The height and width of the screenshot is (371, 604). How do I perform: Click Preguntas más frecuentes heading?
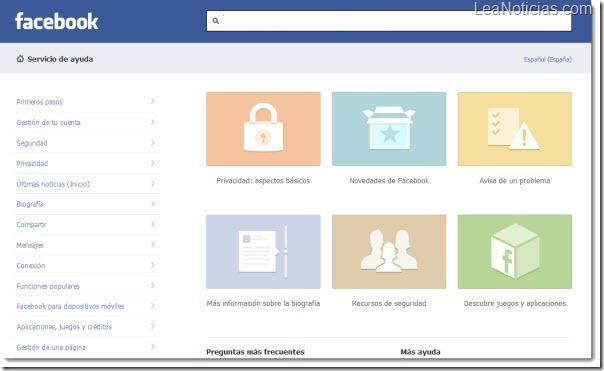[255, 352]
